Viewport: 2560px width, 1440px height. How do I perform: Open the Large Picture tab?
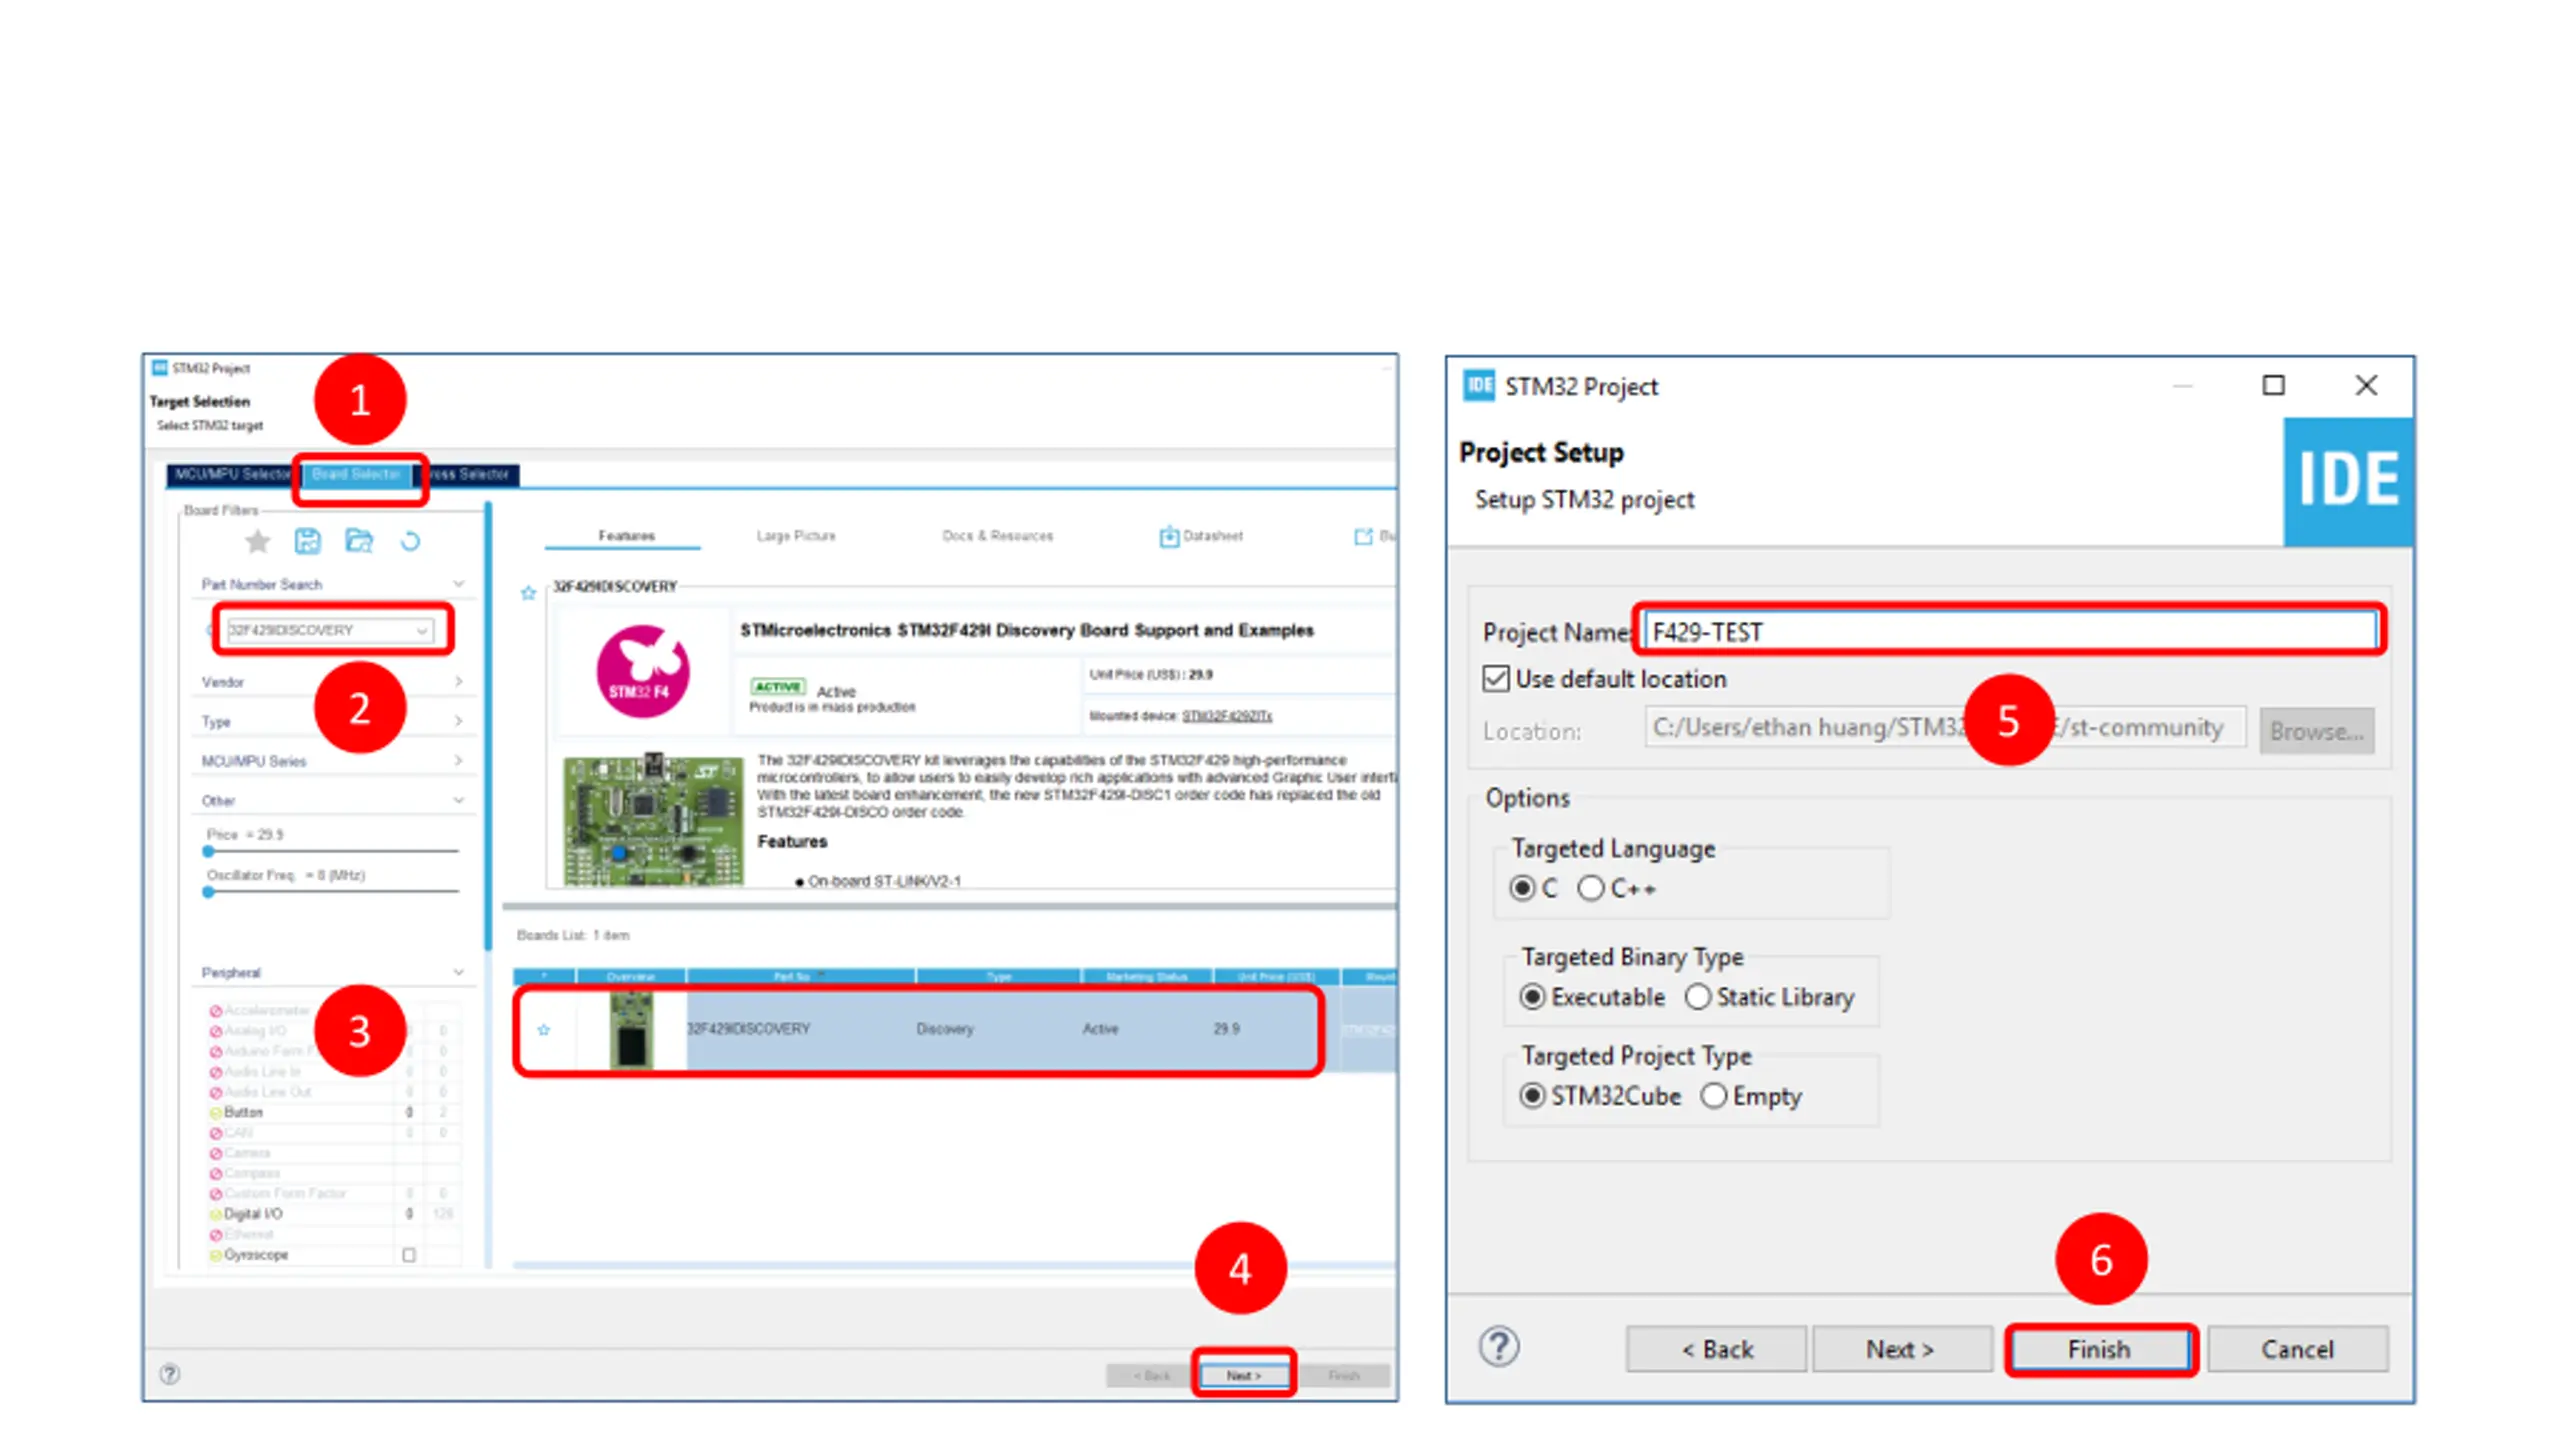point(796,536)
